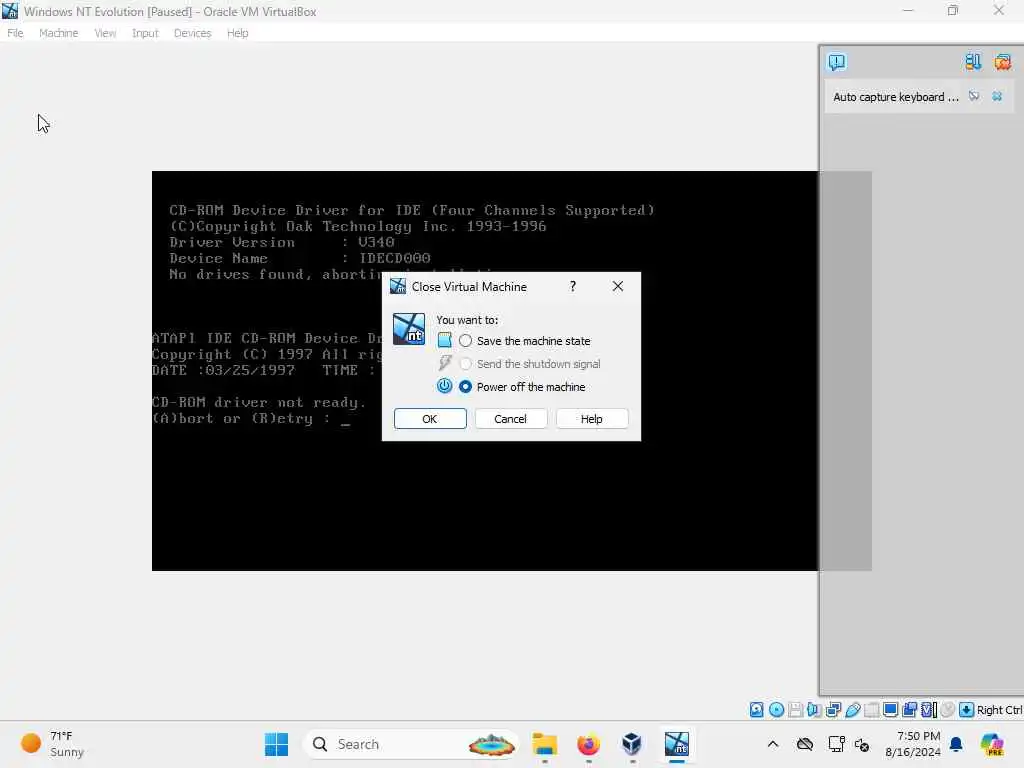Viewport: 1024px width, 768px height.
Task: Open the Help menu in menu bar
Action: (237, 33)
